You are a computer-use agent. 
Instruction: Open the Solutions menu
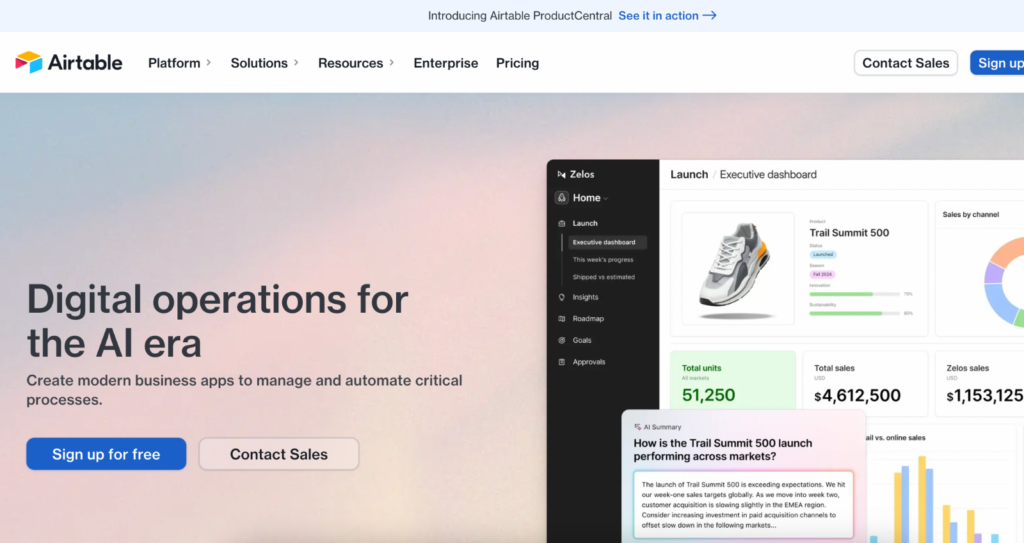[259, 63]
